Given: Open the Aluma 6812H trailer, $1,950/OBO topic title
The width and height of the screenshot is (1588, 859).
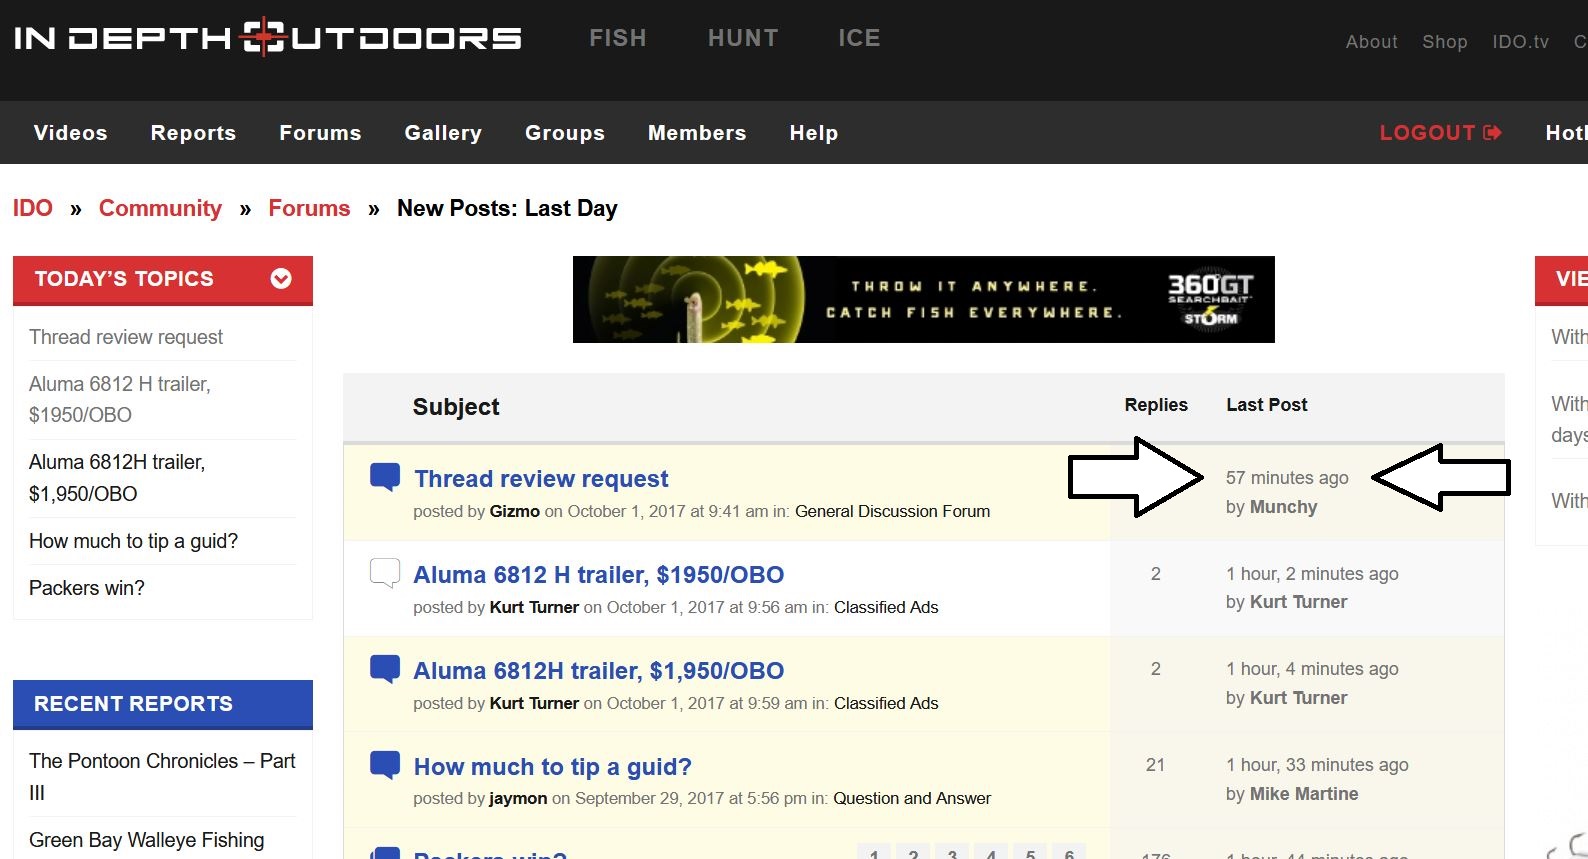Looking at the screenshot, I should click(x=599, y=671).
